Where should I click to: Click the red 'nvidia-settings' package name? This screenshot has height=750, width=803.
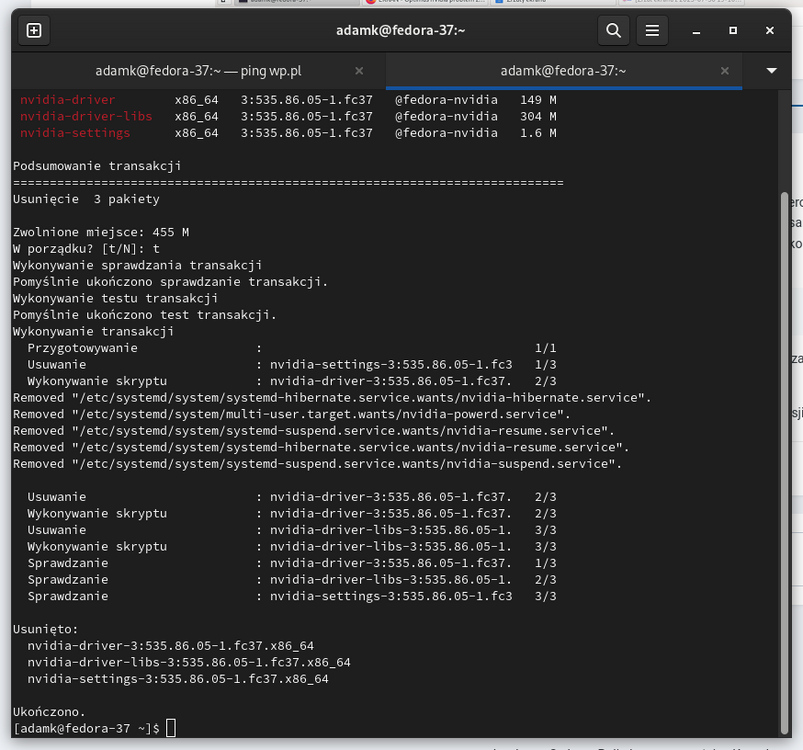pyautogui.click(x=75, y=133)
